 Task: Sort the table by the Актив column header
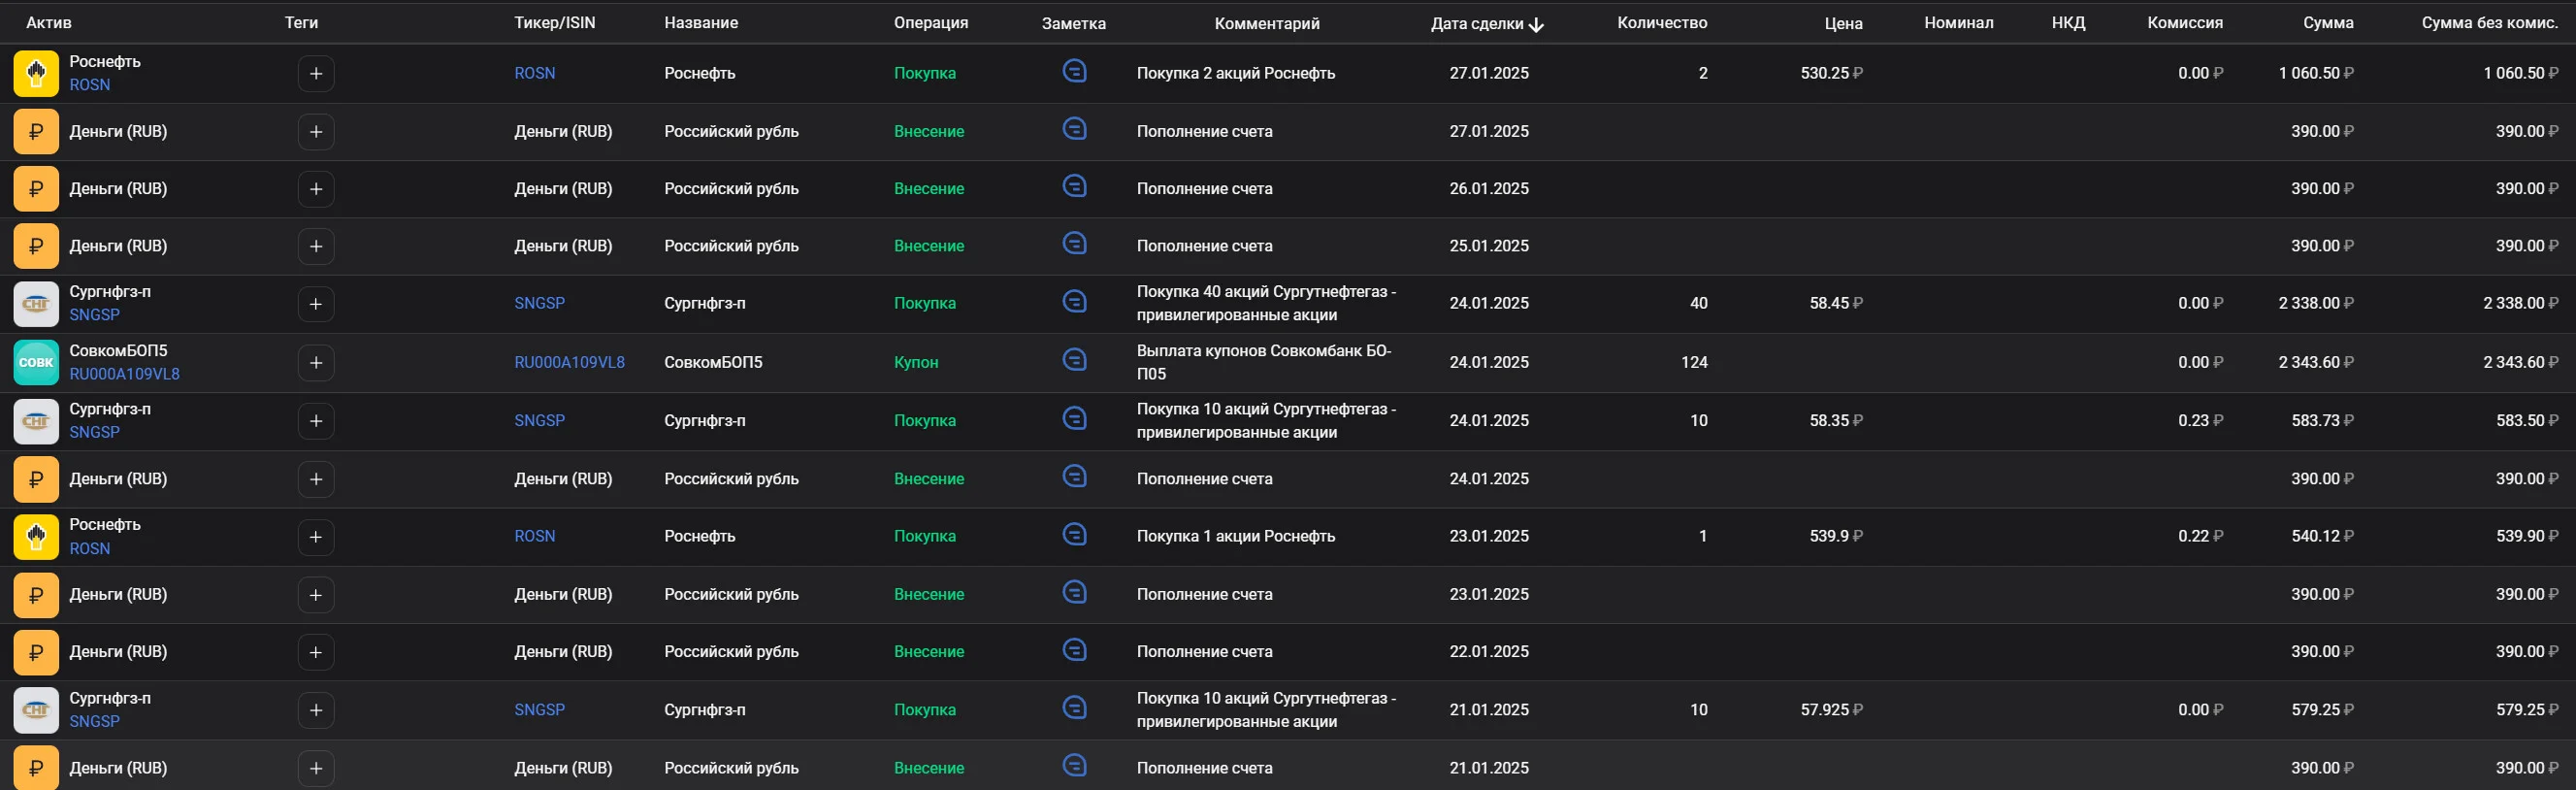click(x=48, y=23)
